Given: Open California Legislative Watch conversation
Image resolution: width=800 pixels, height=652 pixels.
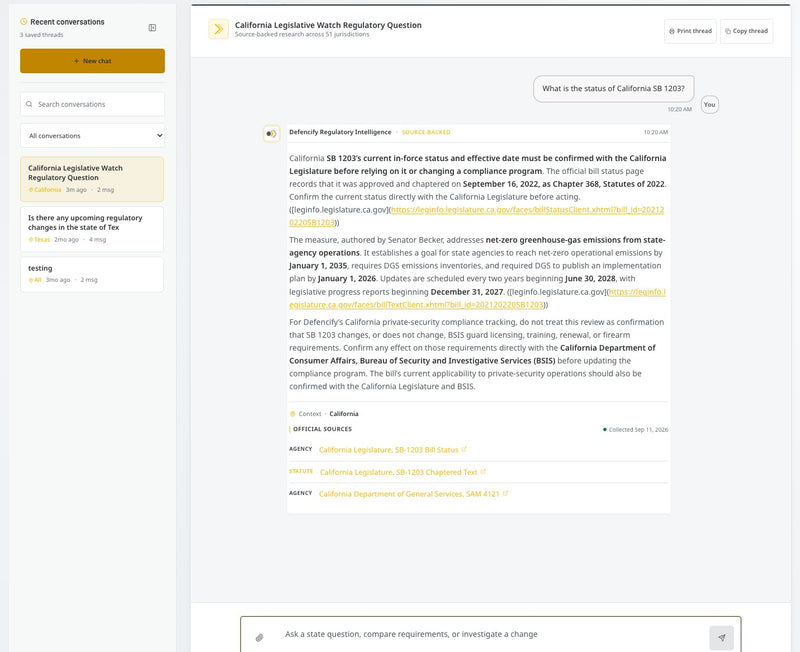Looking at the screenshot, I should 92,179.
